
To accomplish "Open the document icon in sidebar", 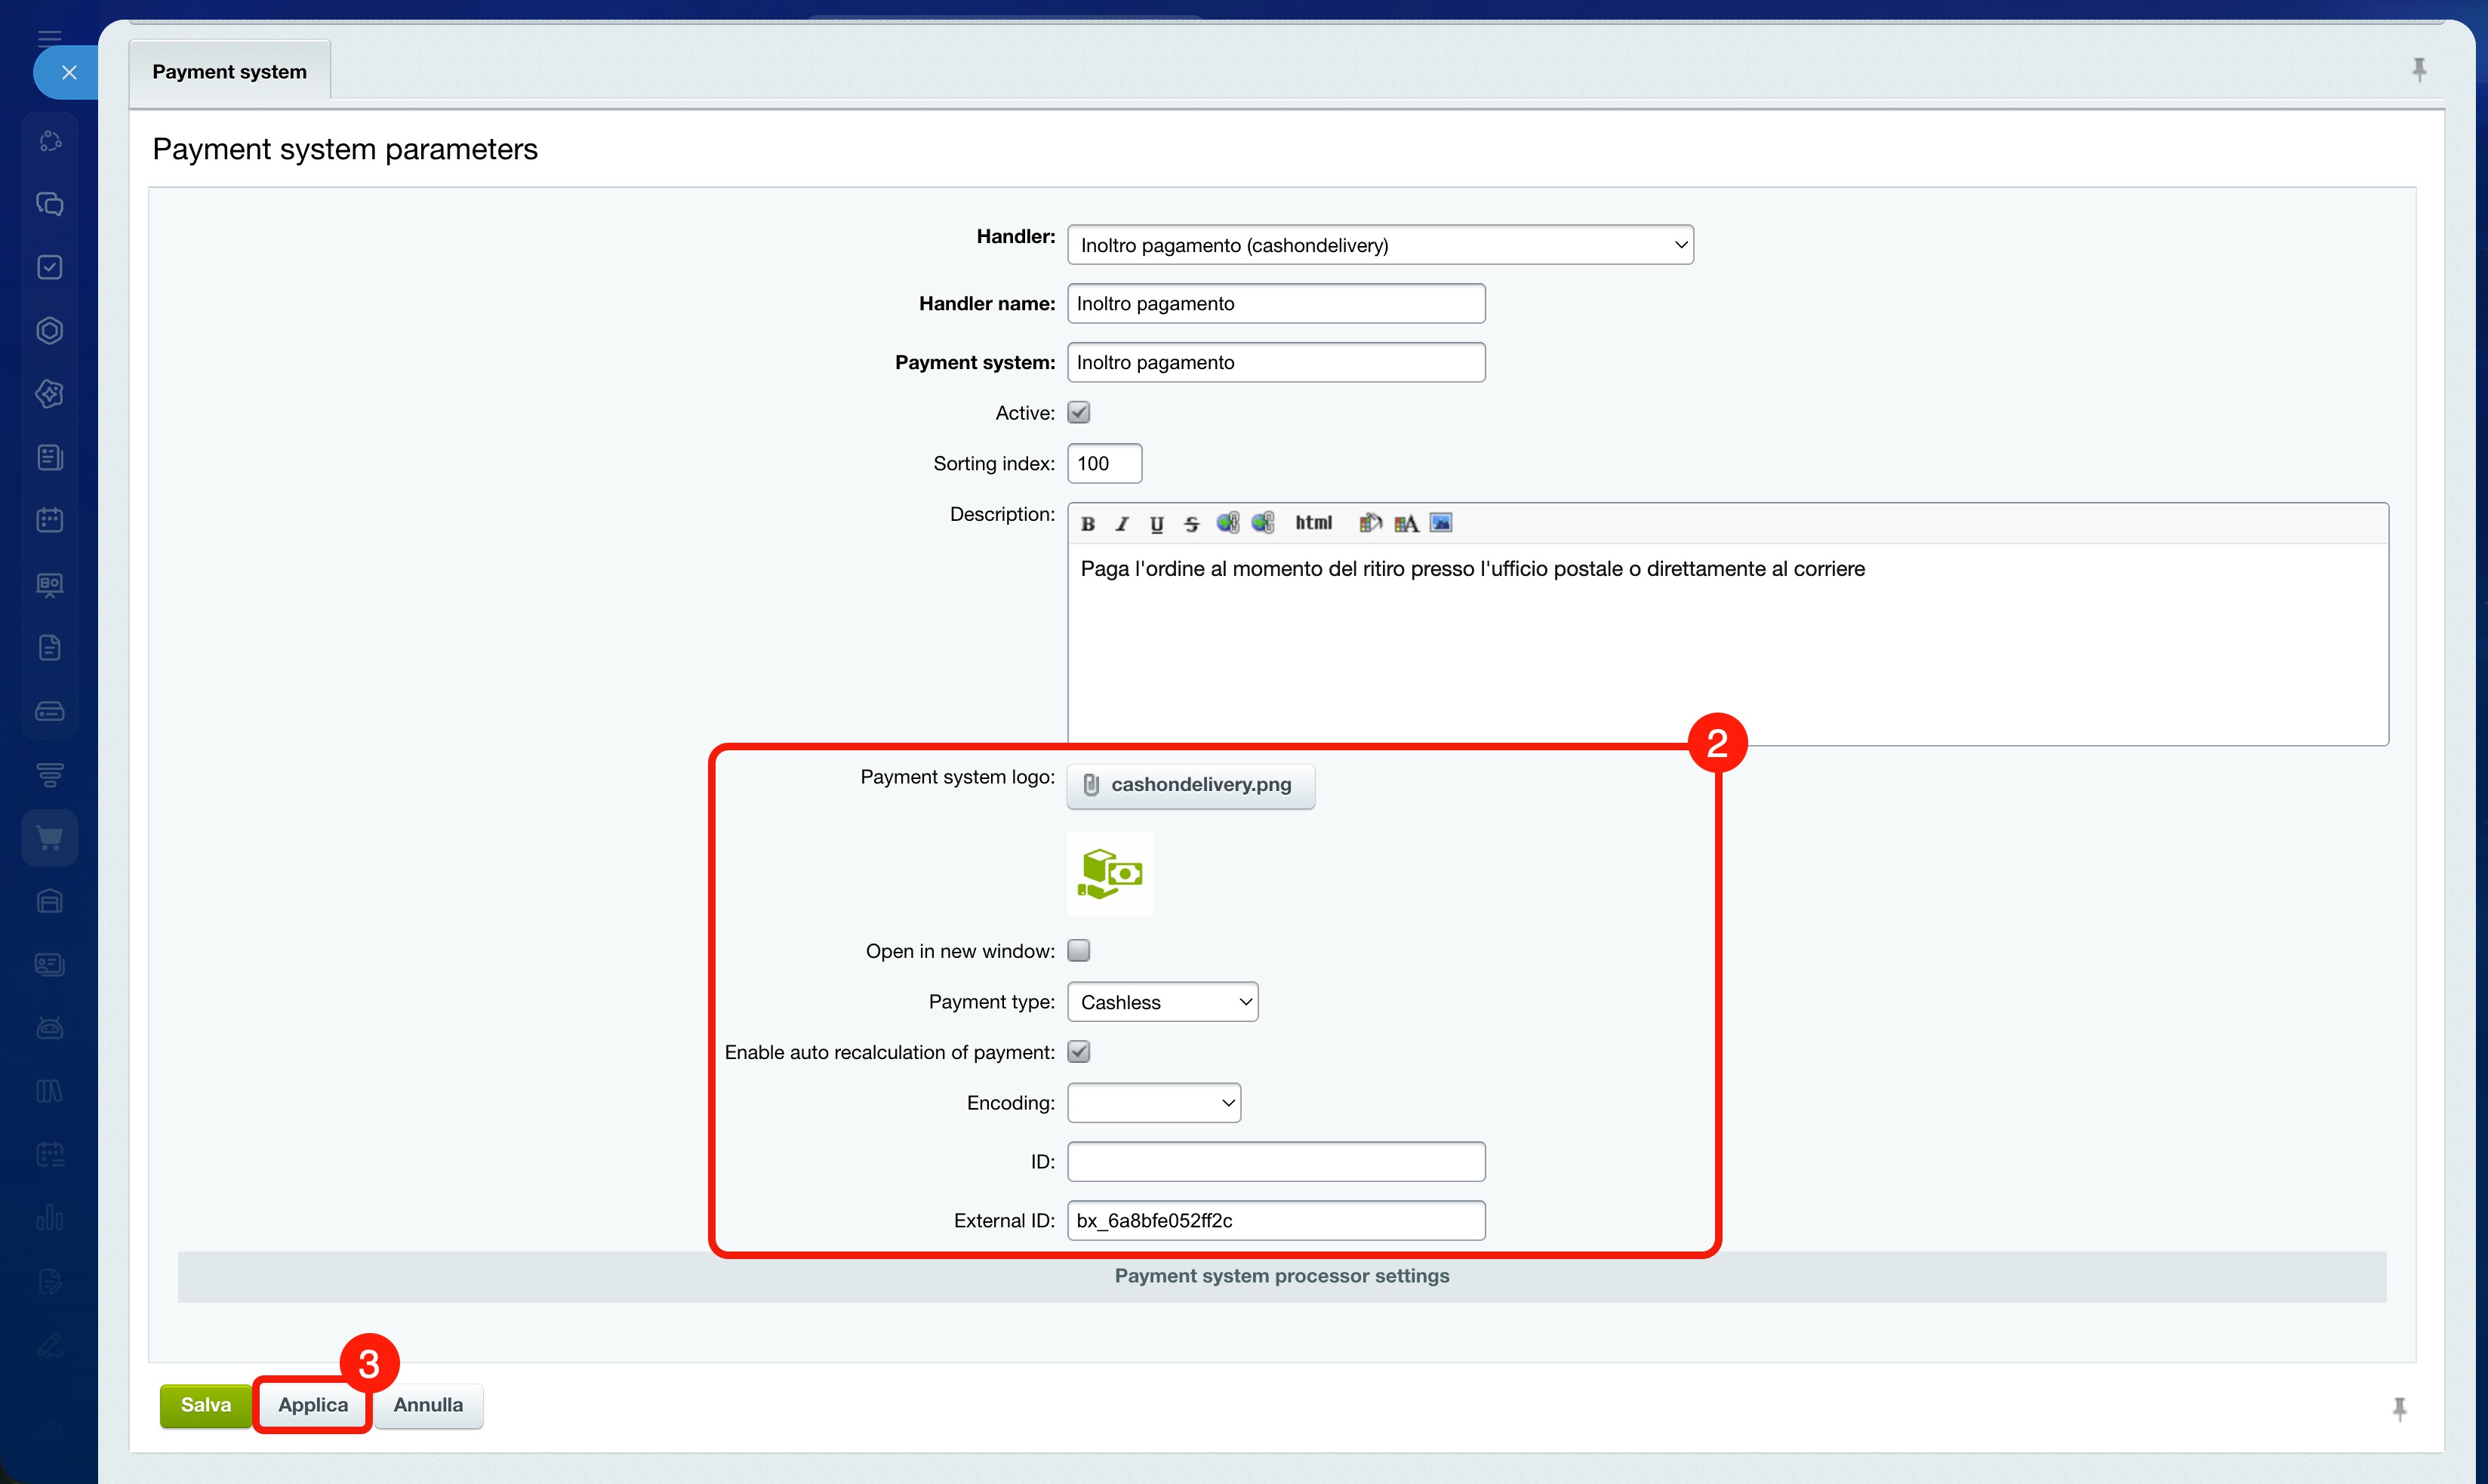I will [50, 647].
